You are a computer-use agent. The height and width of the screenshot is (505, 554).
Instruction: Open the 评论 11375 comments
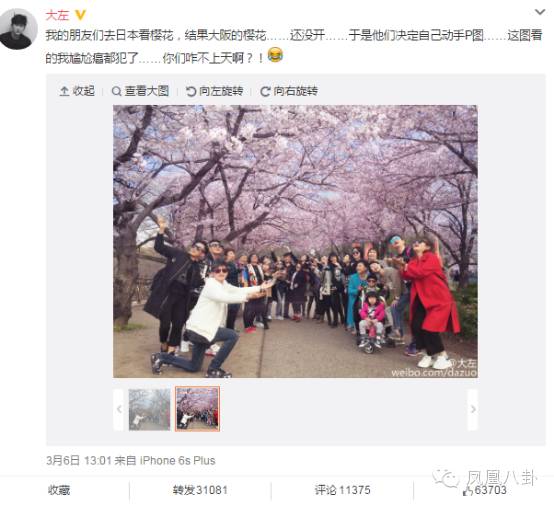(x=342, y=490)
